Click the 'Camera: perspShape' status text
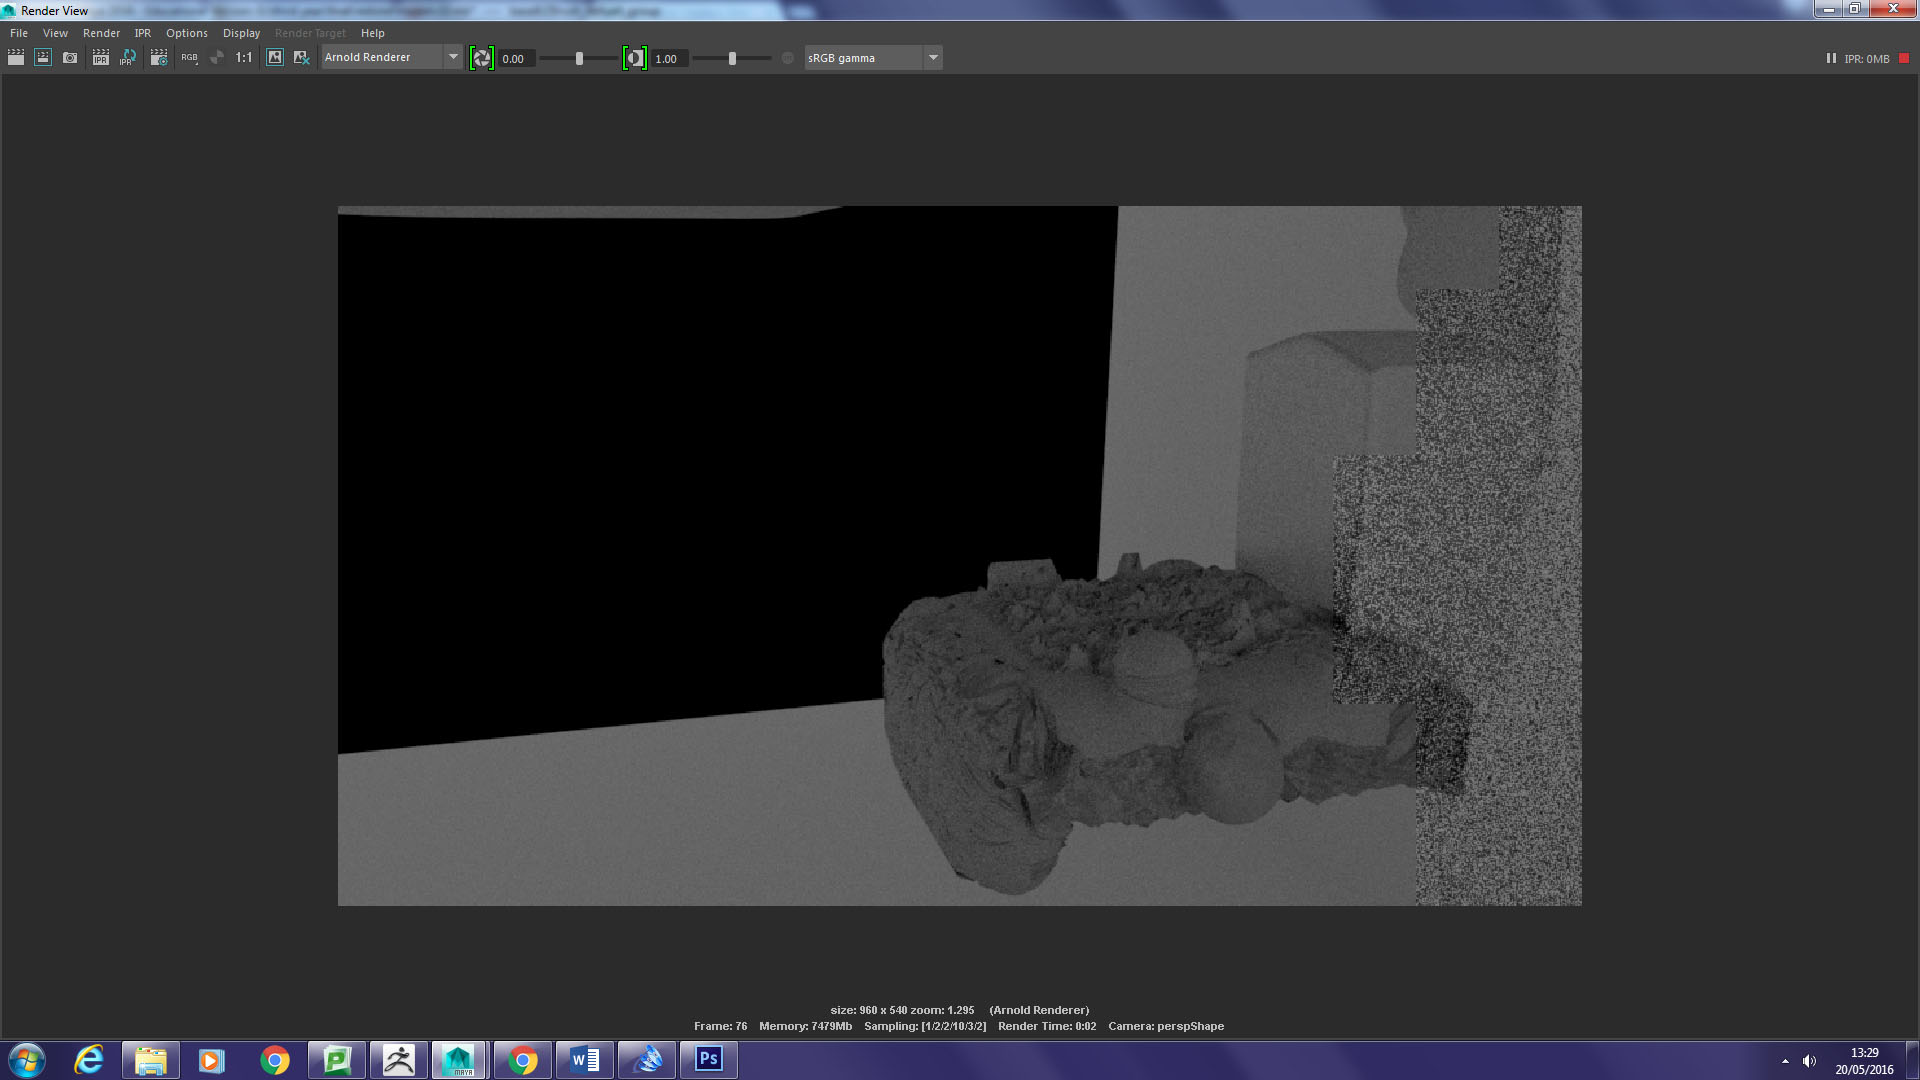Screen dimensions: 1920x1080 1166,1026
